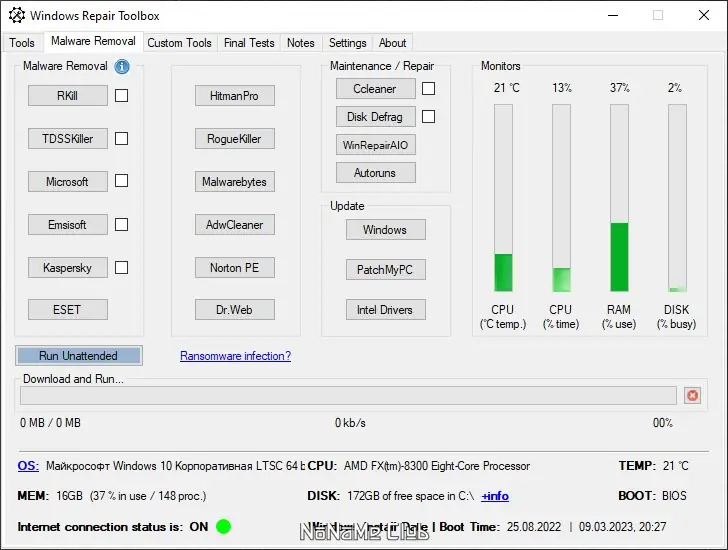Click the "0 MB / 0 MB" download size text
This screenshot has width=728, height=550.
(x=50, y=423)
